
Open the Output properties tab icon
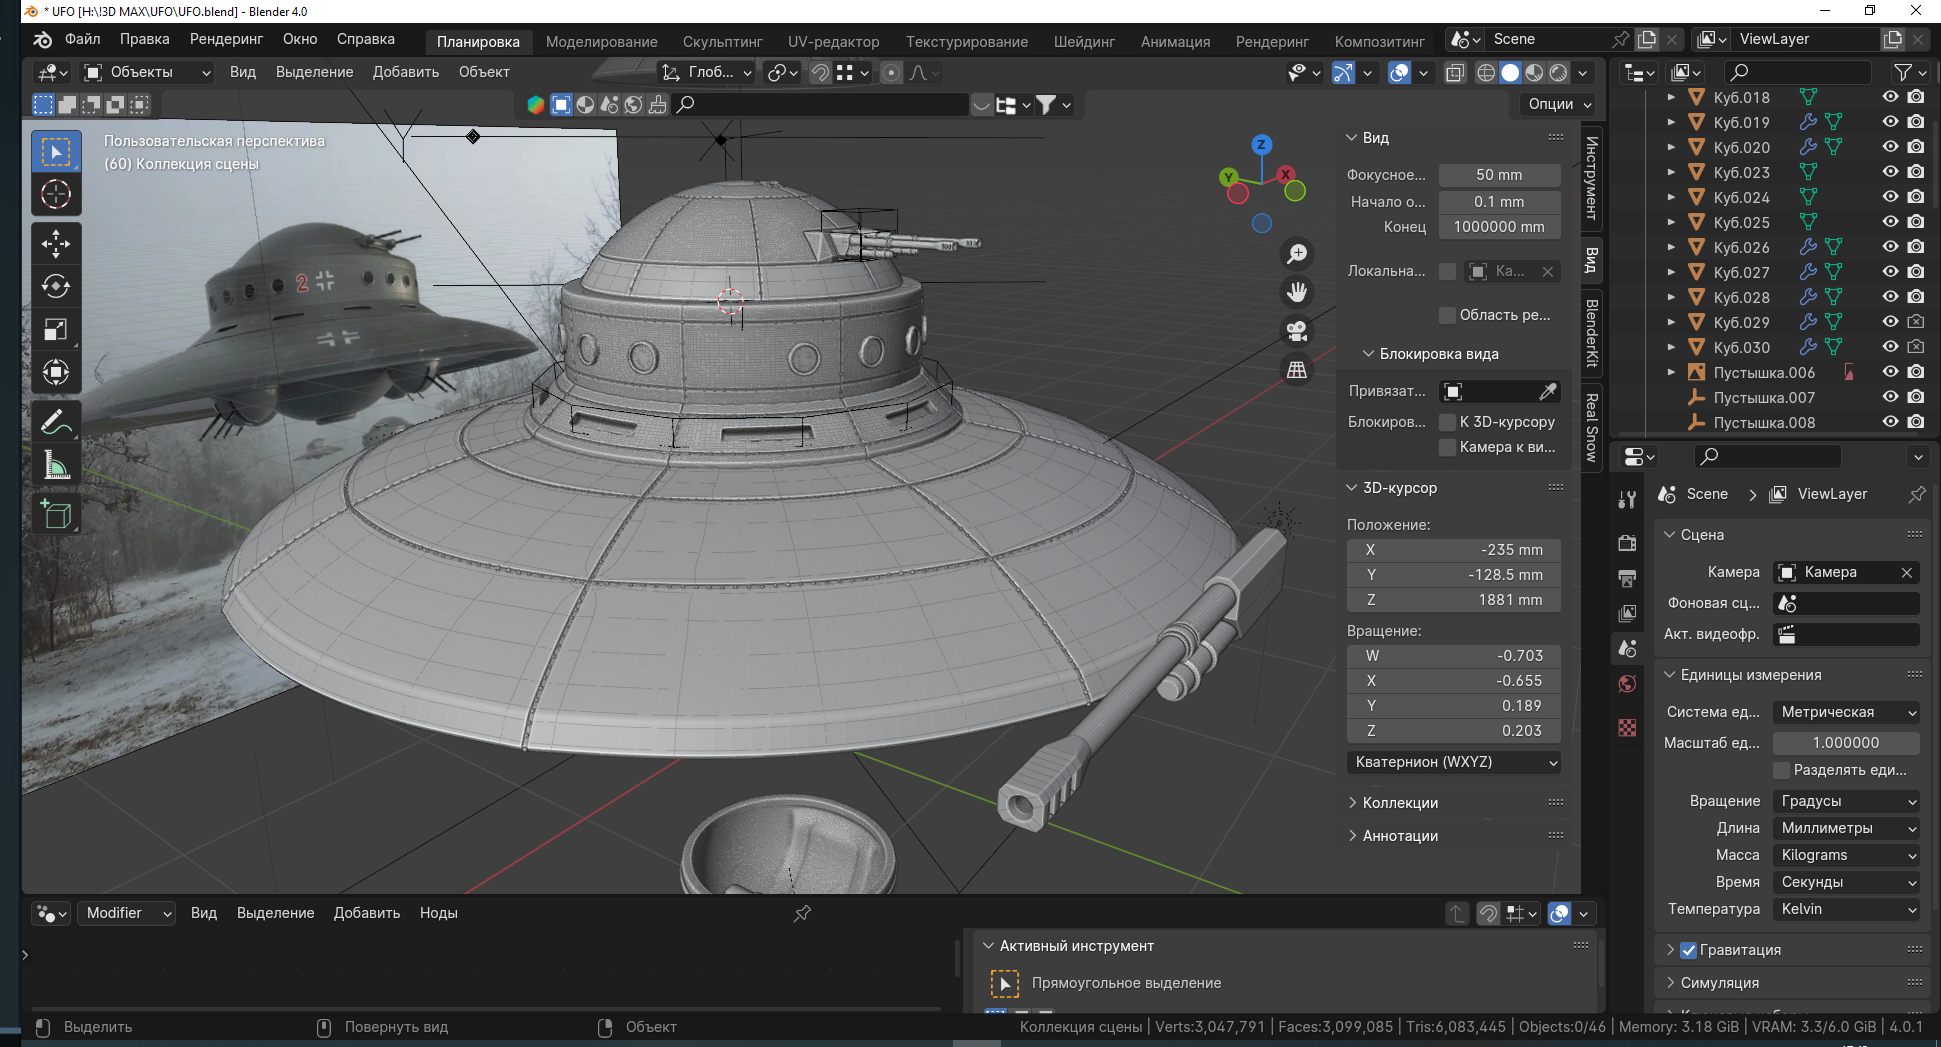(x=1627, y=578)
